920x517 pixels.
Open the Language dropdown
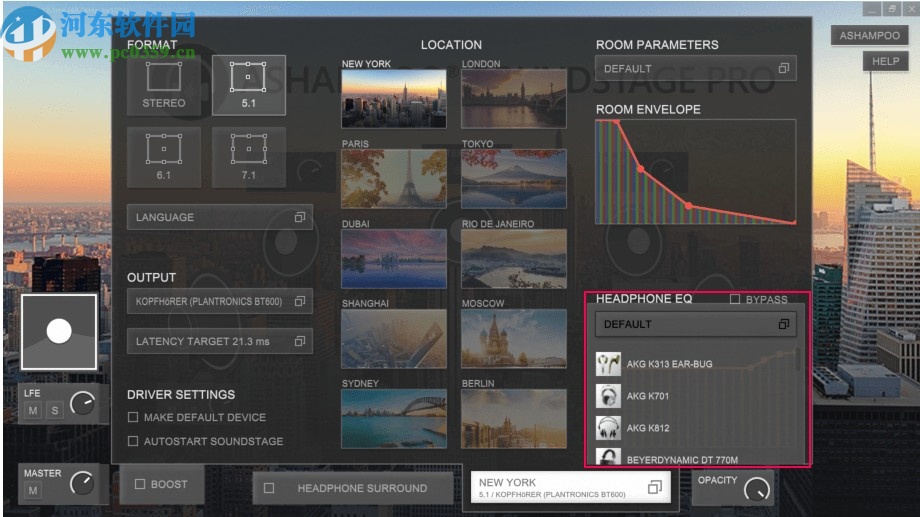point(219,217)
